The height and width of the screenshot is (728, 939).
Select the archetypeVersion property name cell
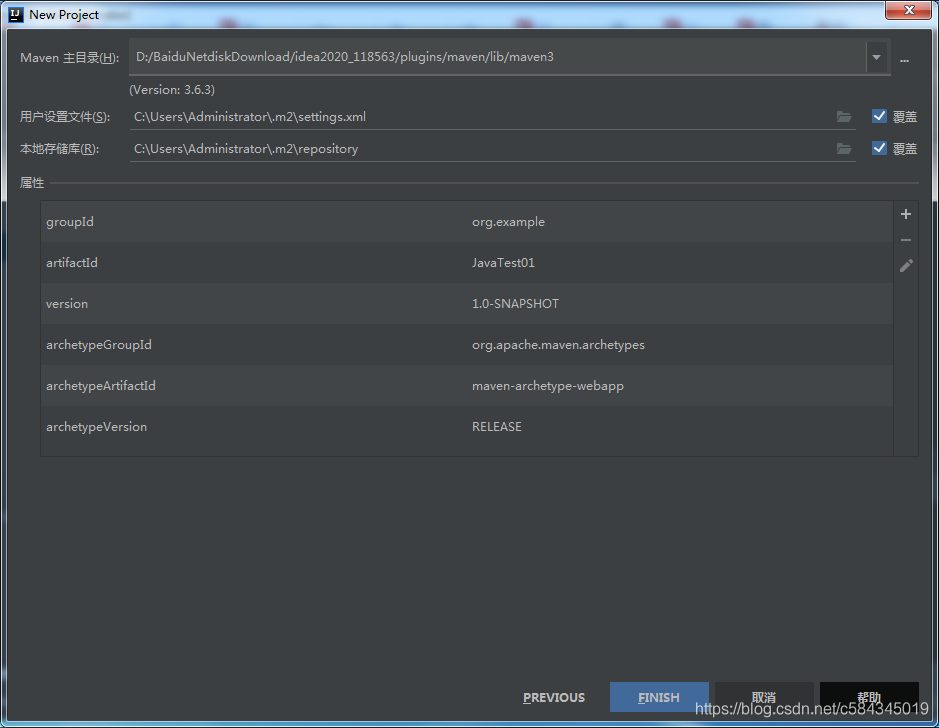tap(254, 427)
